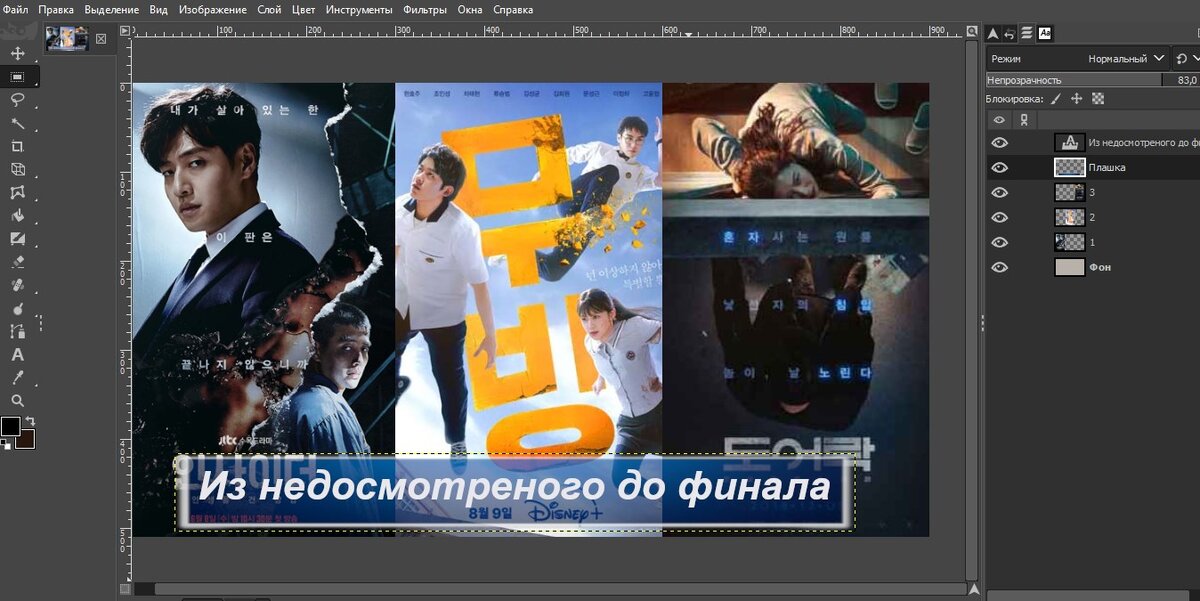1200x601 pixels.
Task: Select the Paths tool
Action: click(x=17, y=331)
